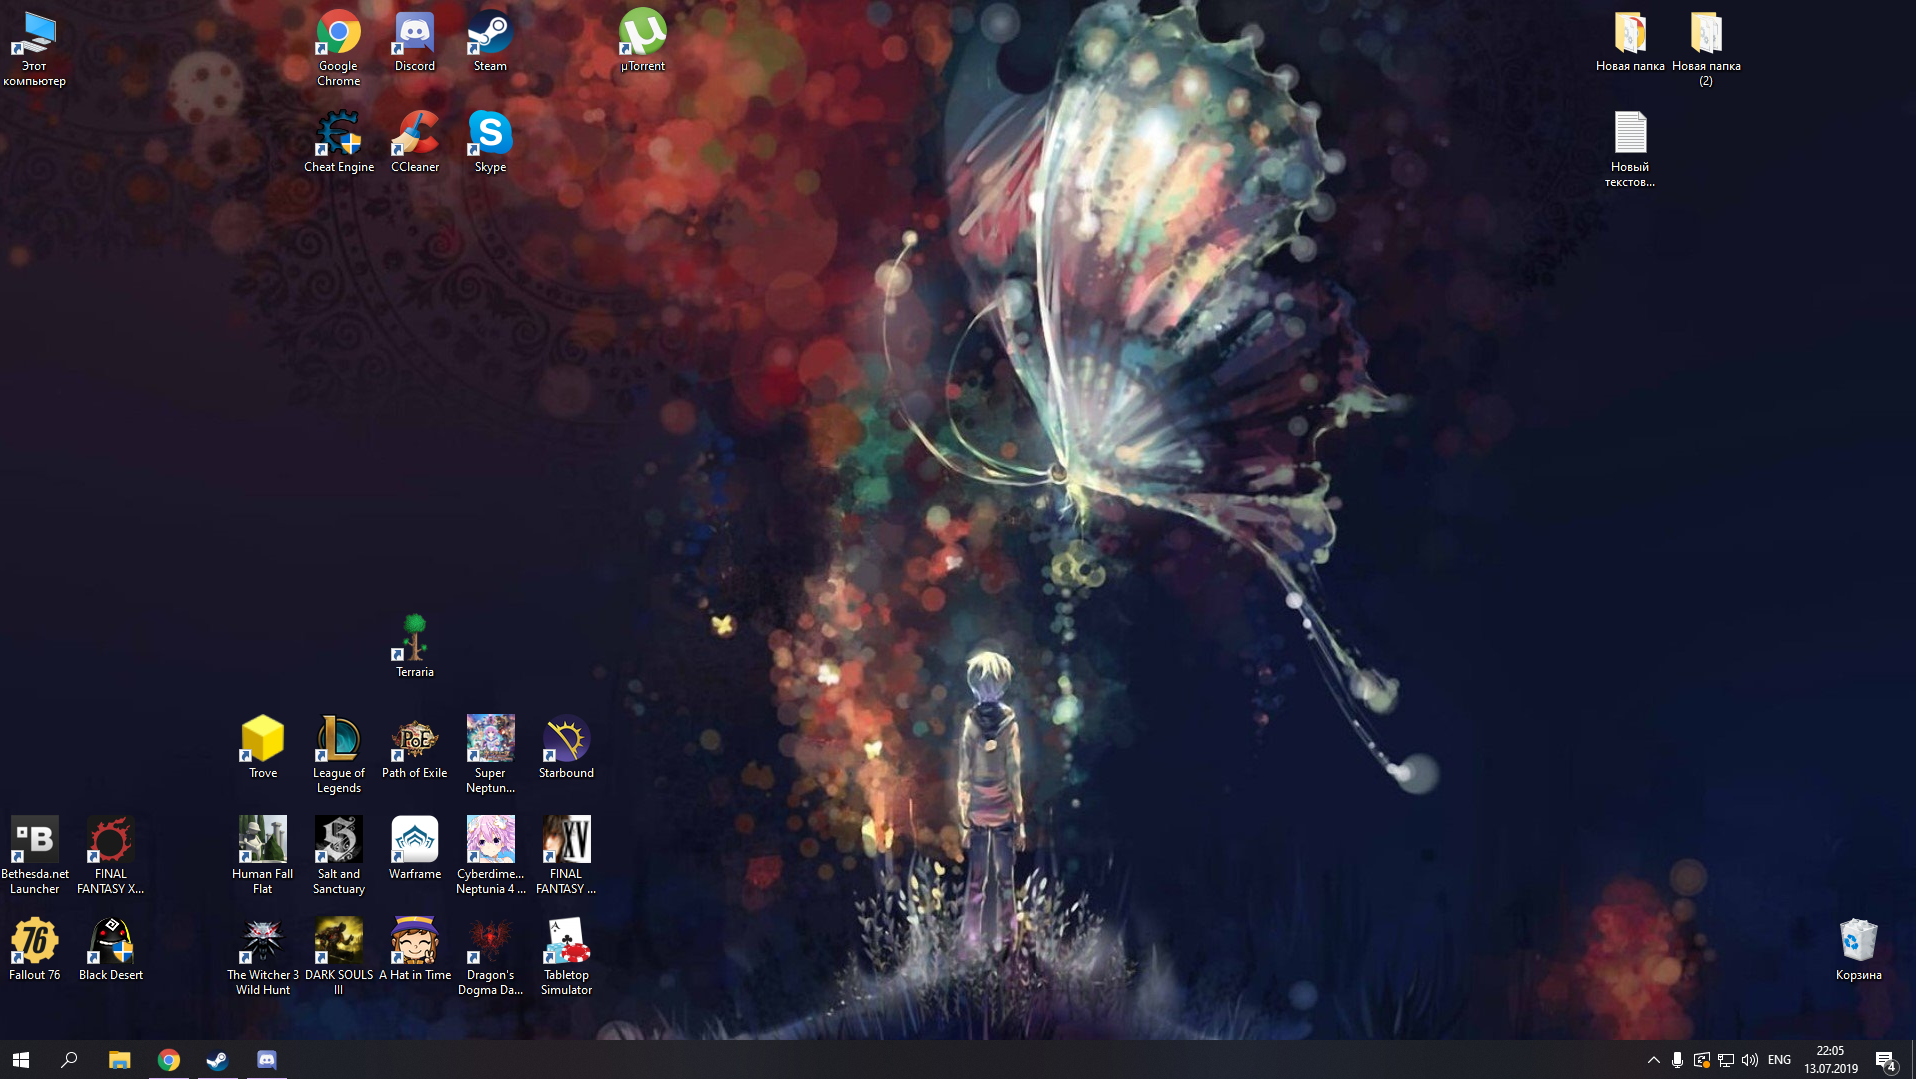Click the yellow-dot monitor tray icon
Viewport: 1916px width, 1079px height.
1701,1060
